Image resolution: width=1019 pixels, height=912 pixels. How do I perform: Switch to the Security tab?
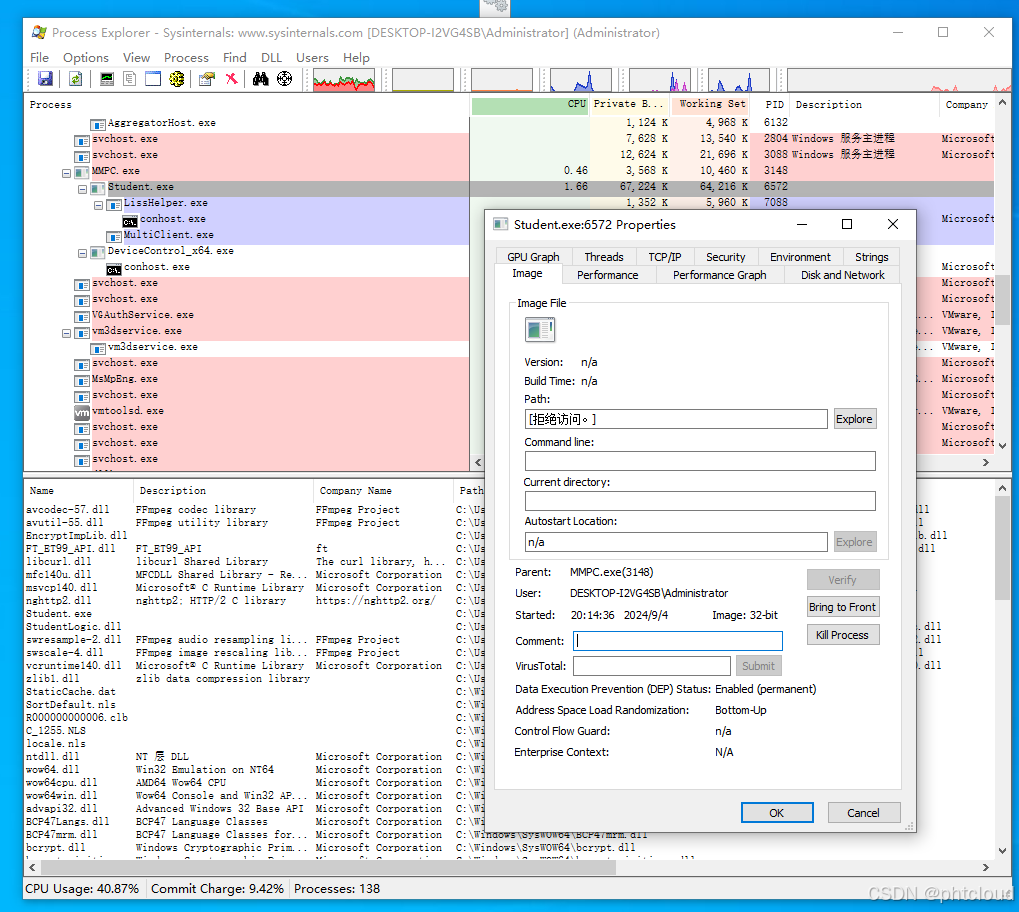pyautogui.click(x=725, y=257)
